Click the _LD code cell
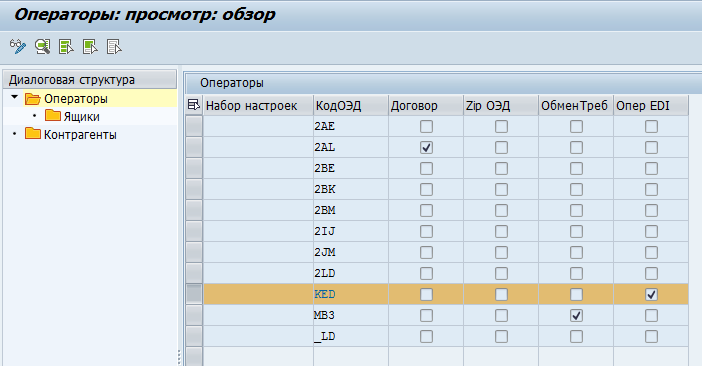Image resolution: width=702 pixels, height=366 pixels. 351,336
